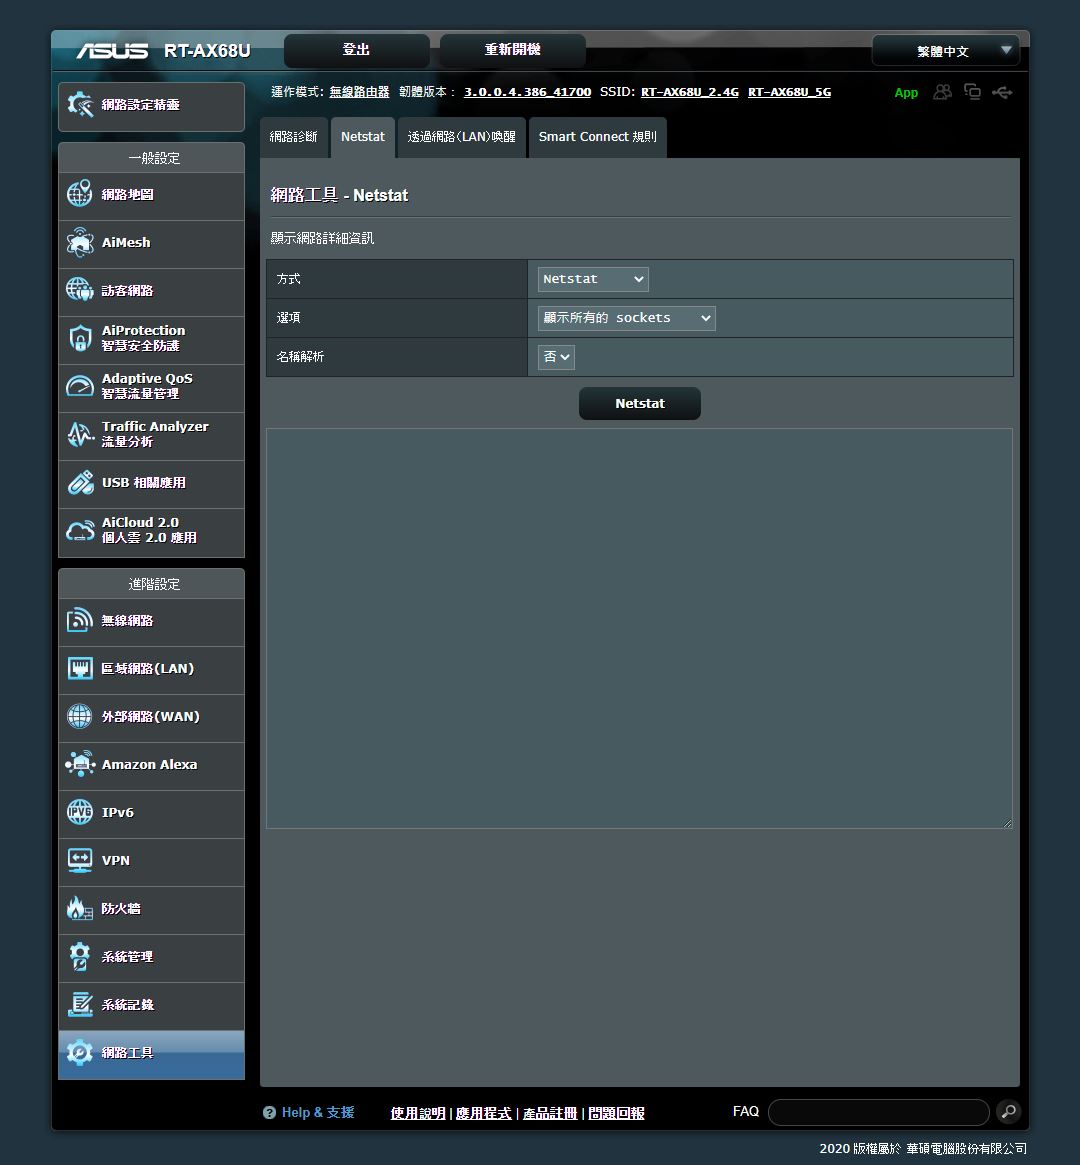Screen dimensions: 1080x1165
Task: Switch to the 網路診斷 tab
Action: 293,137
